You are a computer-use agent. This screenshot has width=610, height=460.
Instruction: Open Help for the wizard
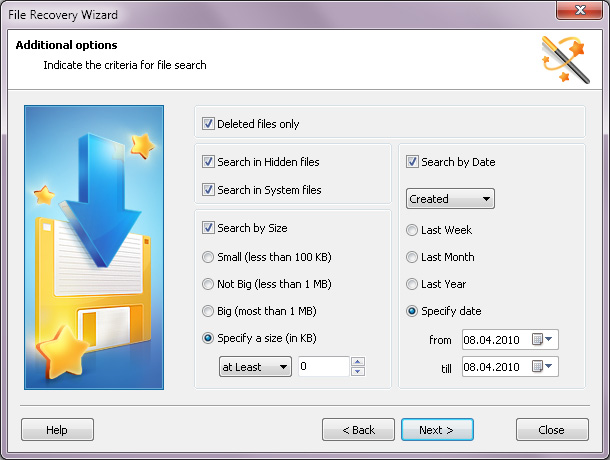click(57, 430)
